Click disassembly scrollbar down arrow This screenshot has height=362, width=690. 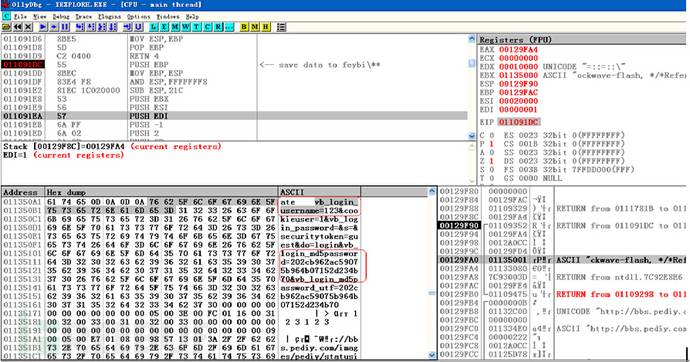tap(472, 136)
